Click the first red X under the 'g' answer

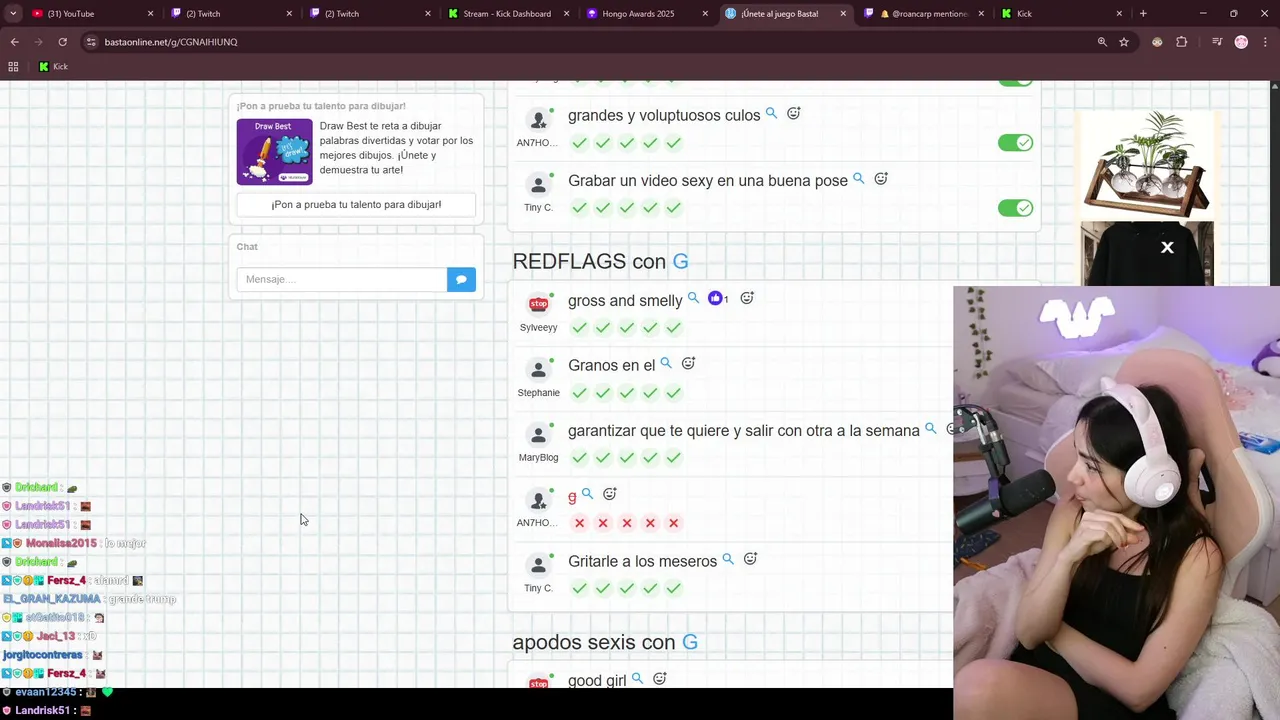(x=579, y=523)
